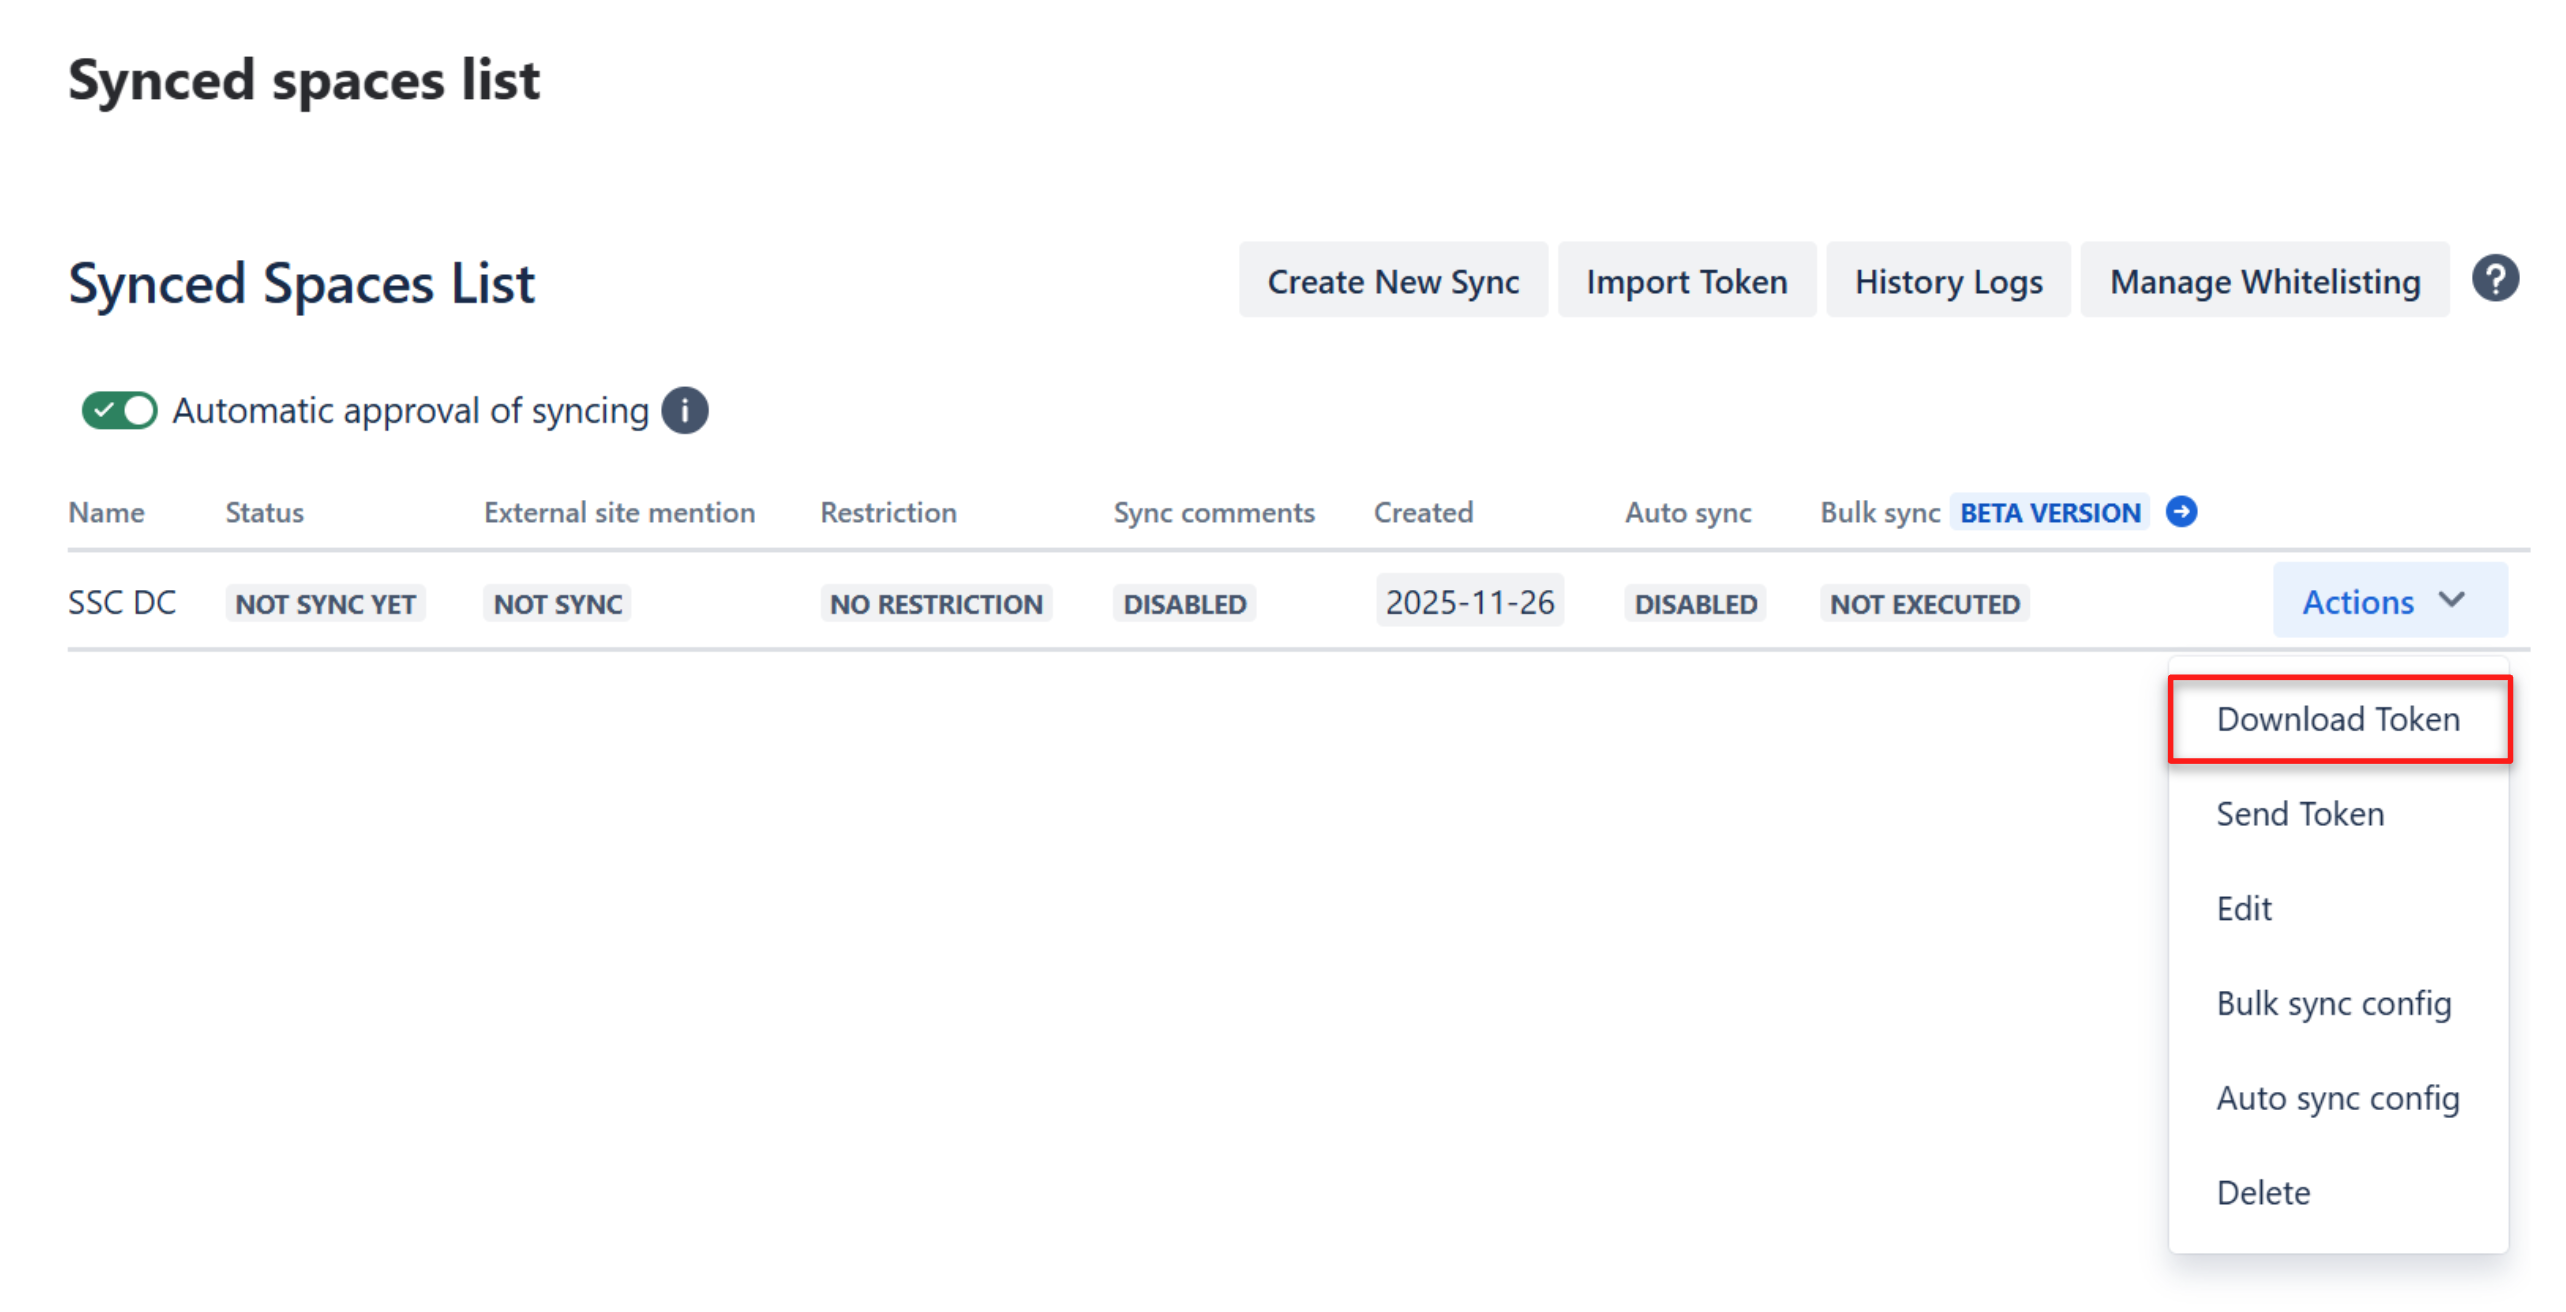Open the History Logs

pyautogui.click(x=1948, y=281)
